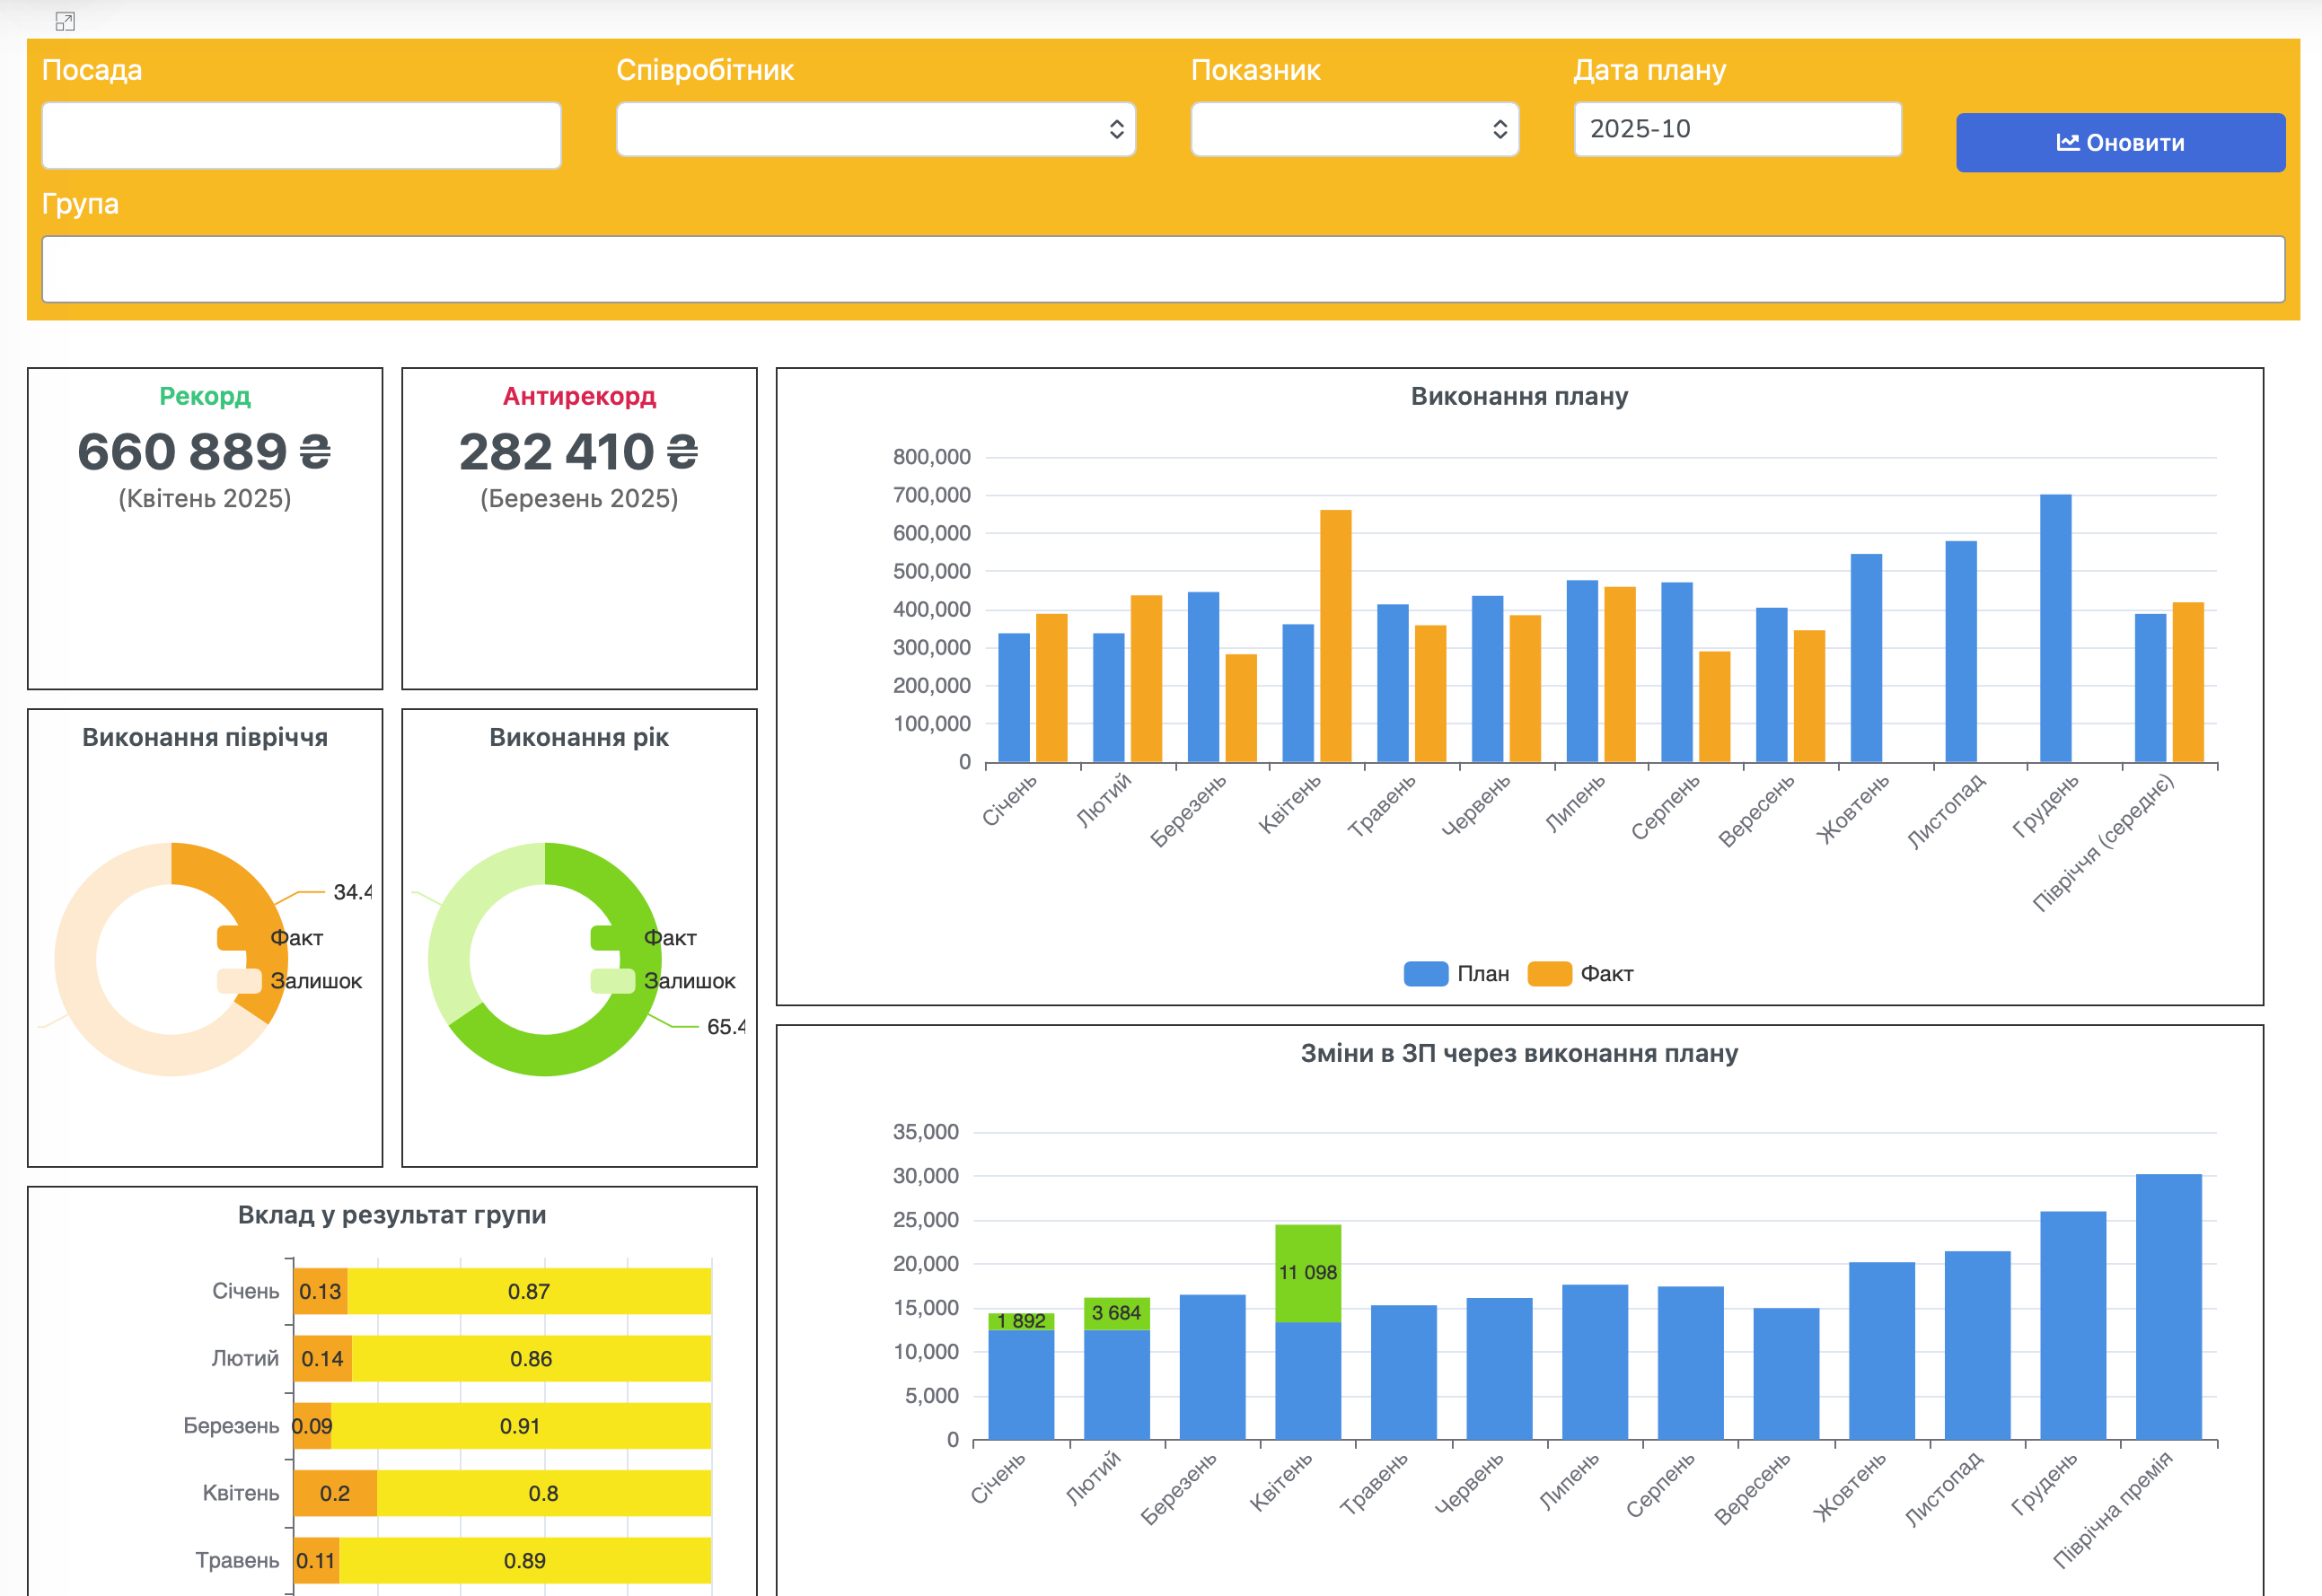Click the orange 0.2 Квітень bar segment

(x=335, y=1492)
